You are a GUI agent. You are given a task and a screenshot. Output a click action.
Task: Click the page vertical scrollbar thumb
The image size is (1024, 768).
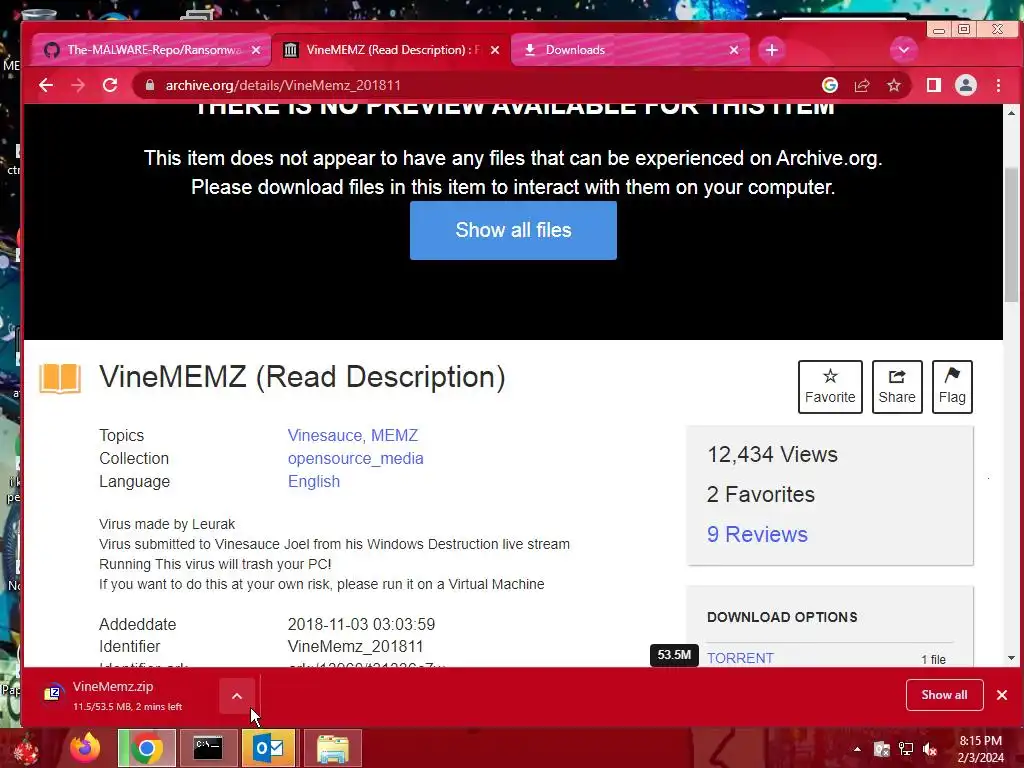(1011, 233)
